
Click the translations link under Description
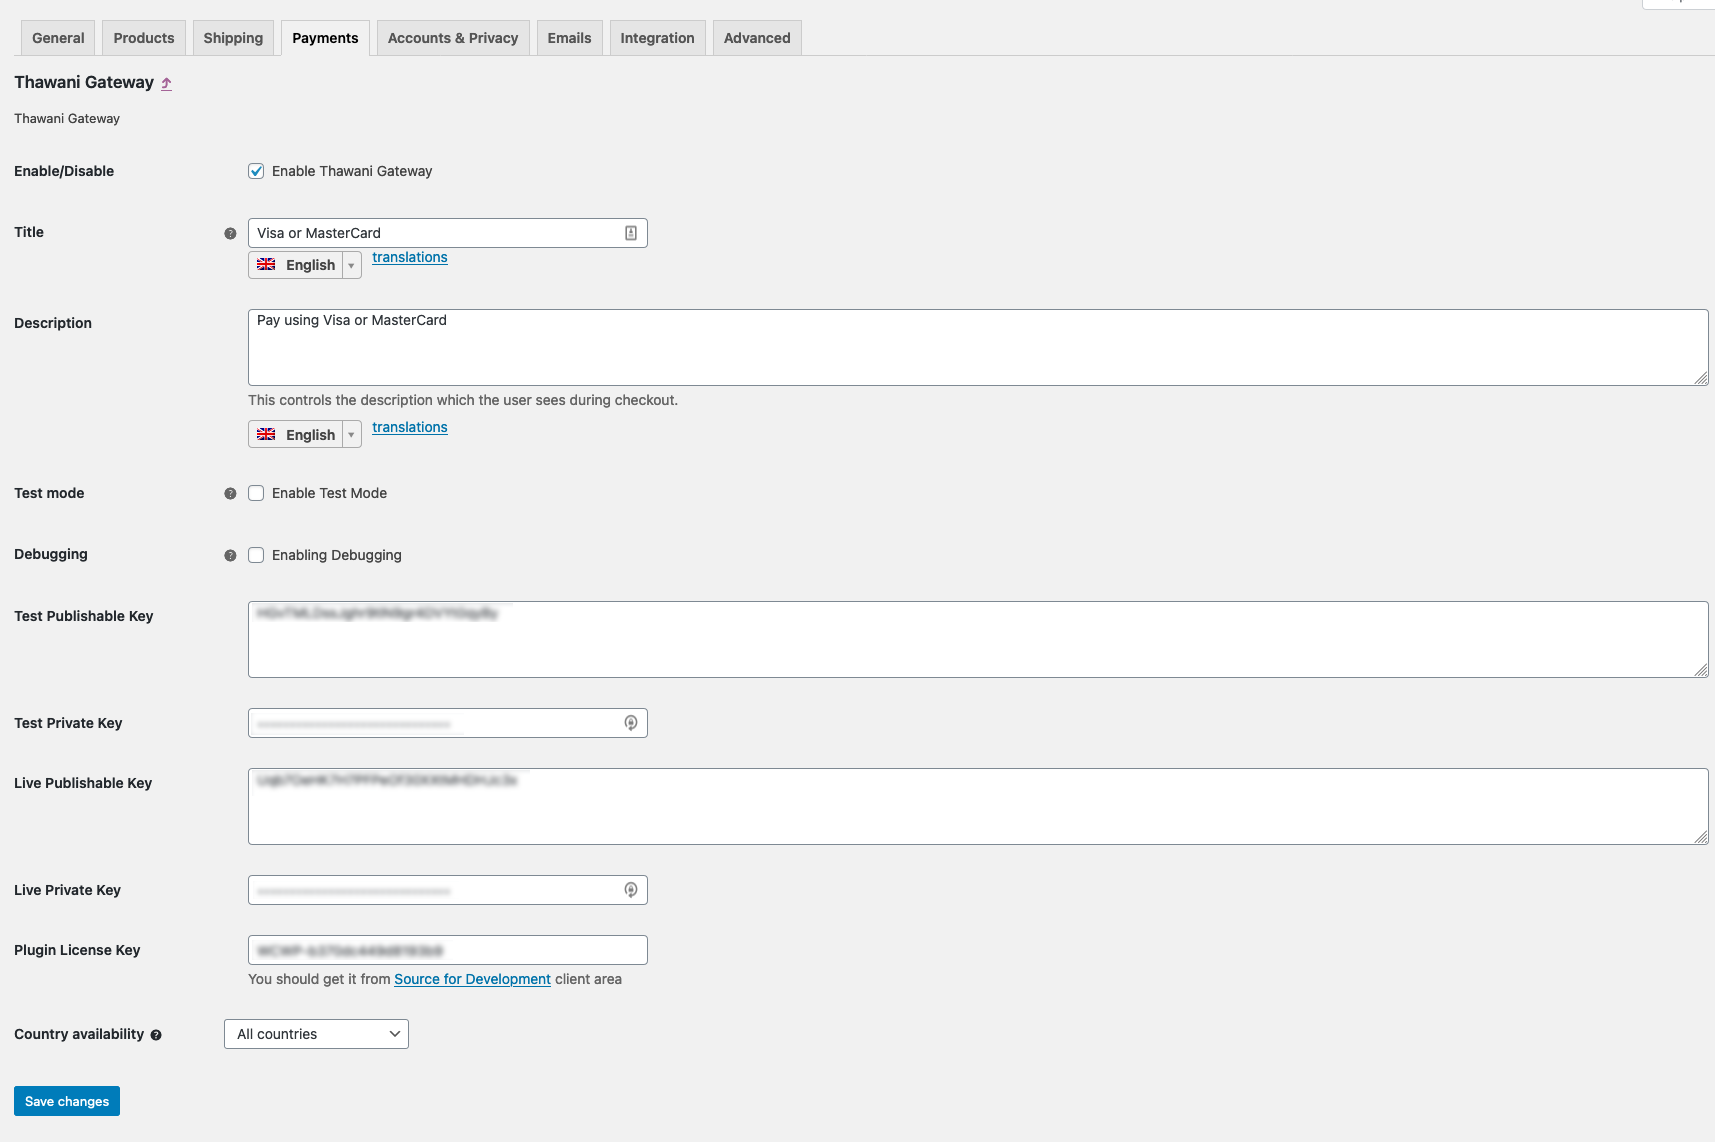(410, 427)
